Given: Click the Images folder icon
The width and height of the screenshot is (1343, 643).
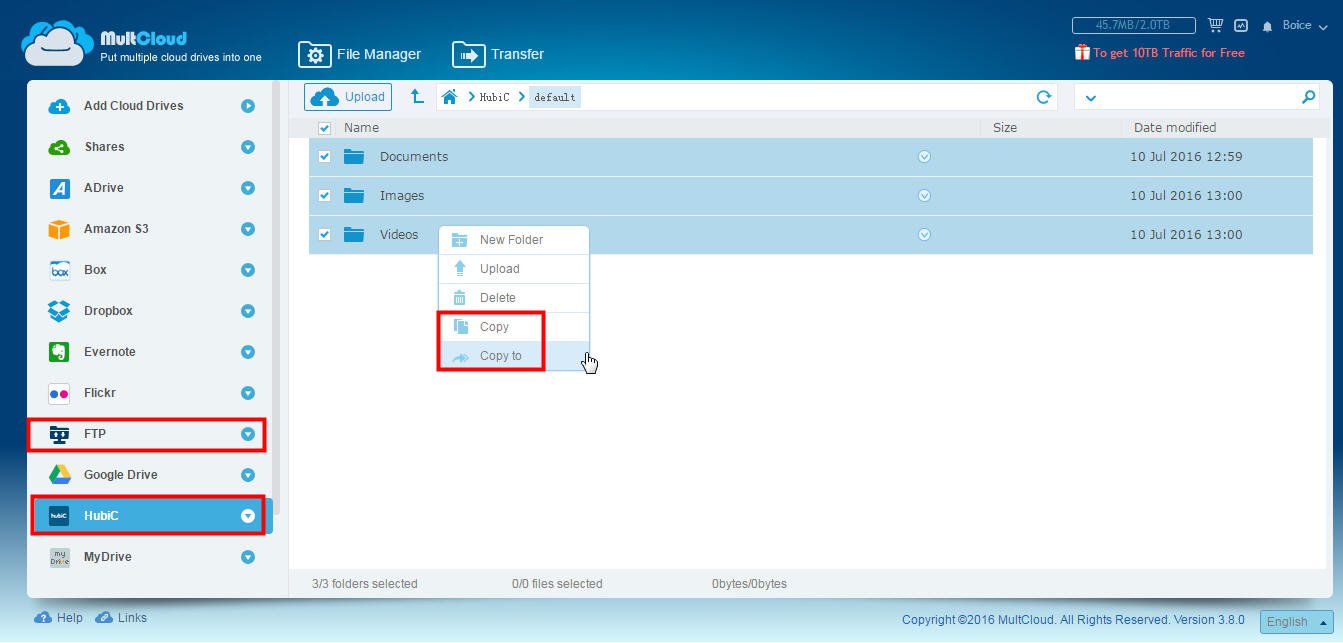Looking at the screenshot, I should pyautogui.click(x=354, y=195).
